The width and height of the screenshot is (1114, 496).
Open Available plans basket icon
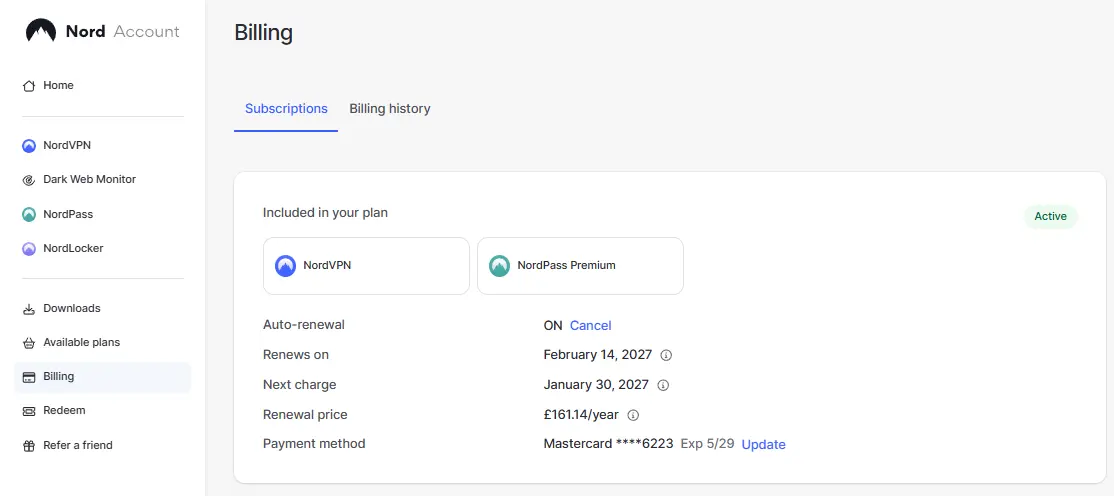coord(29,343)
